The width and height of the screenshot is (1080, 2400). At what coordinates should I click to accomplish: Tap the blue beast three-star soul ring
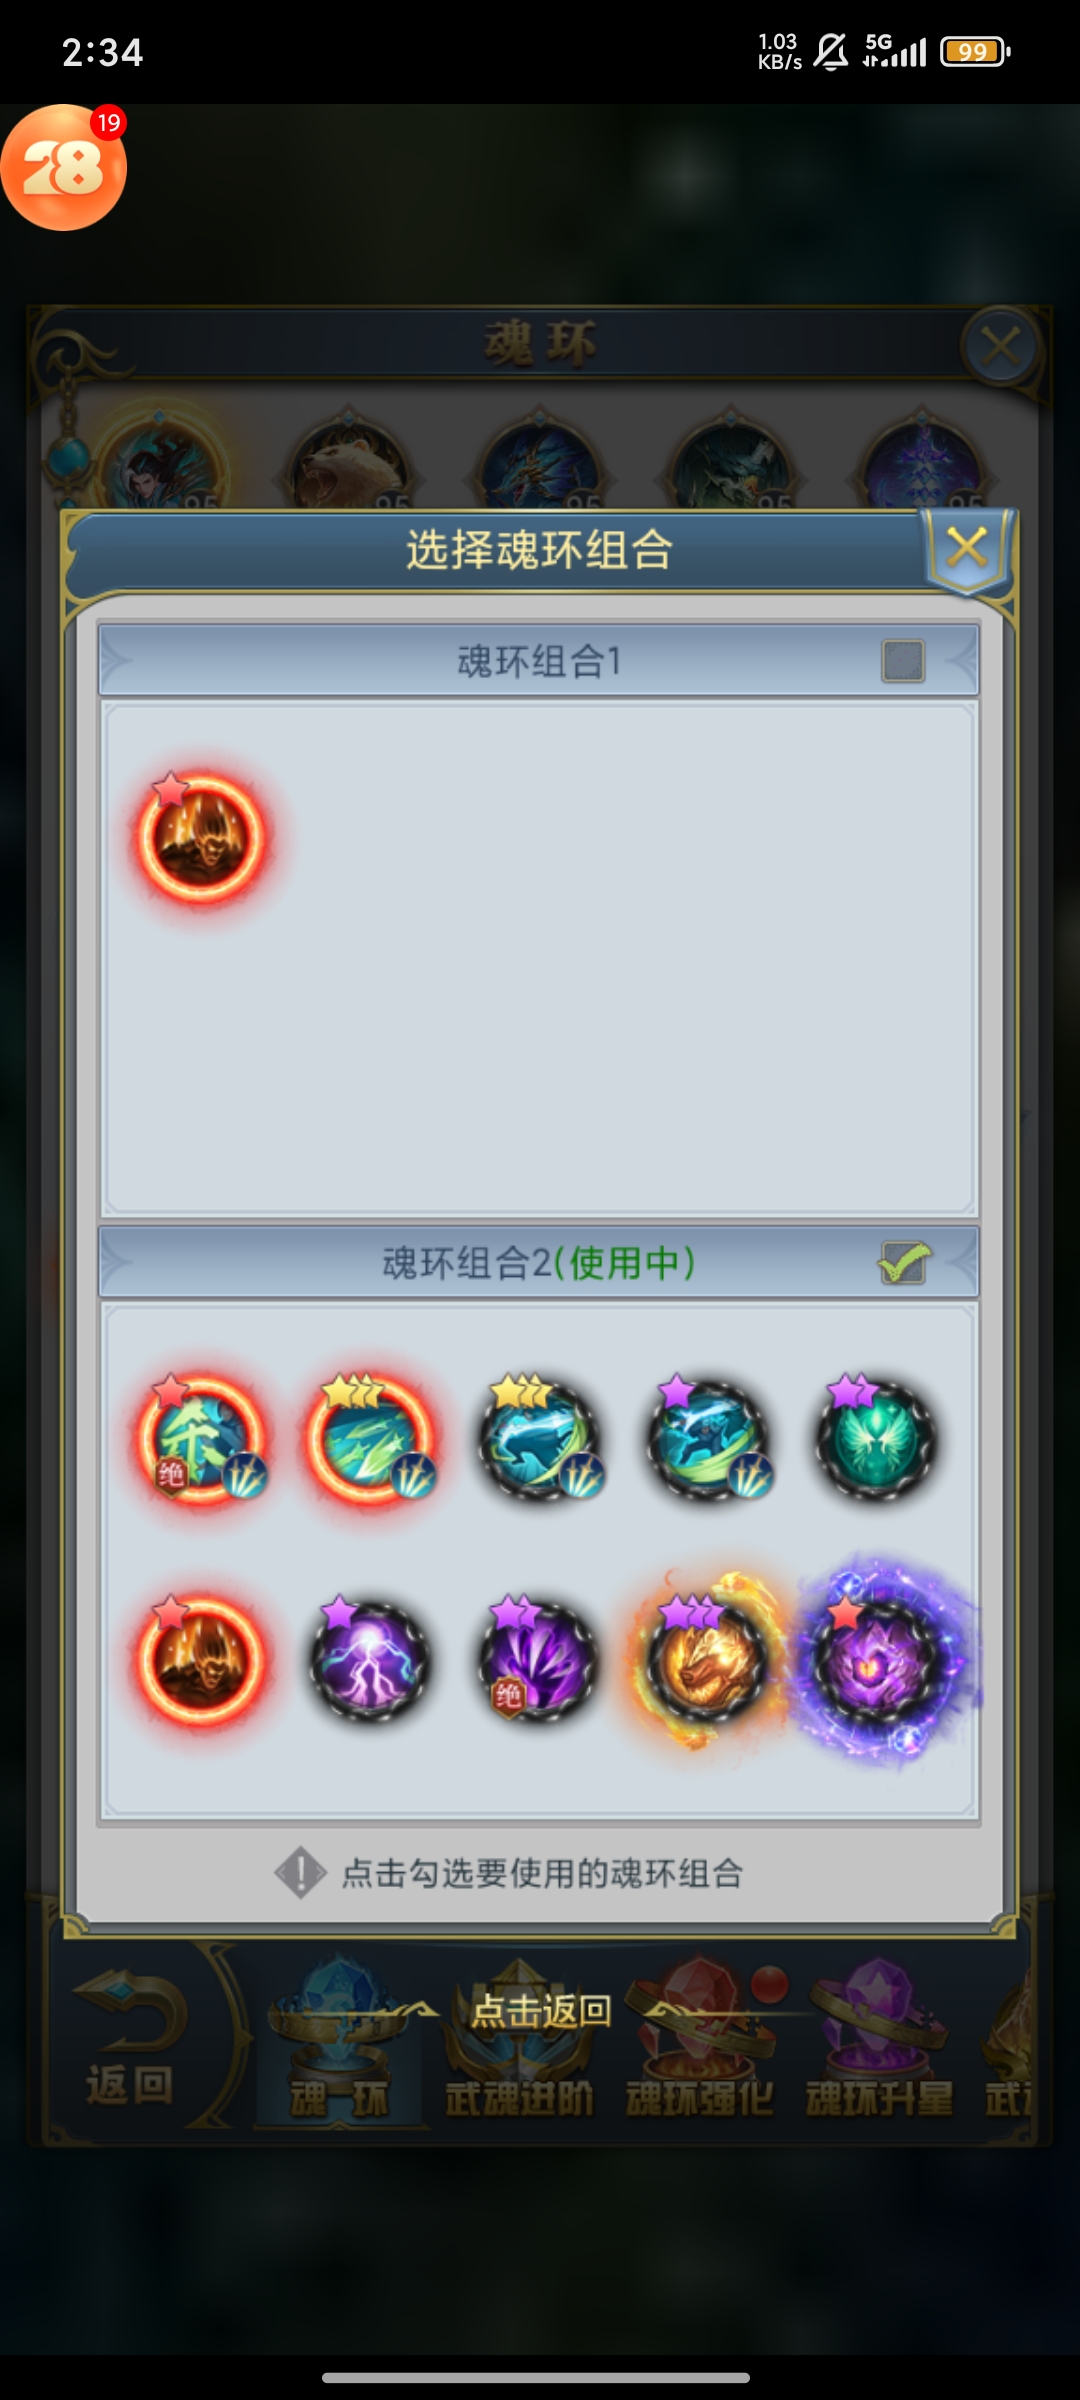(540, 1440)
